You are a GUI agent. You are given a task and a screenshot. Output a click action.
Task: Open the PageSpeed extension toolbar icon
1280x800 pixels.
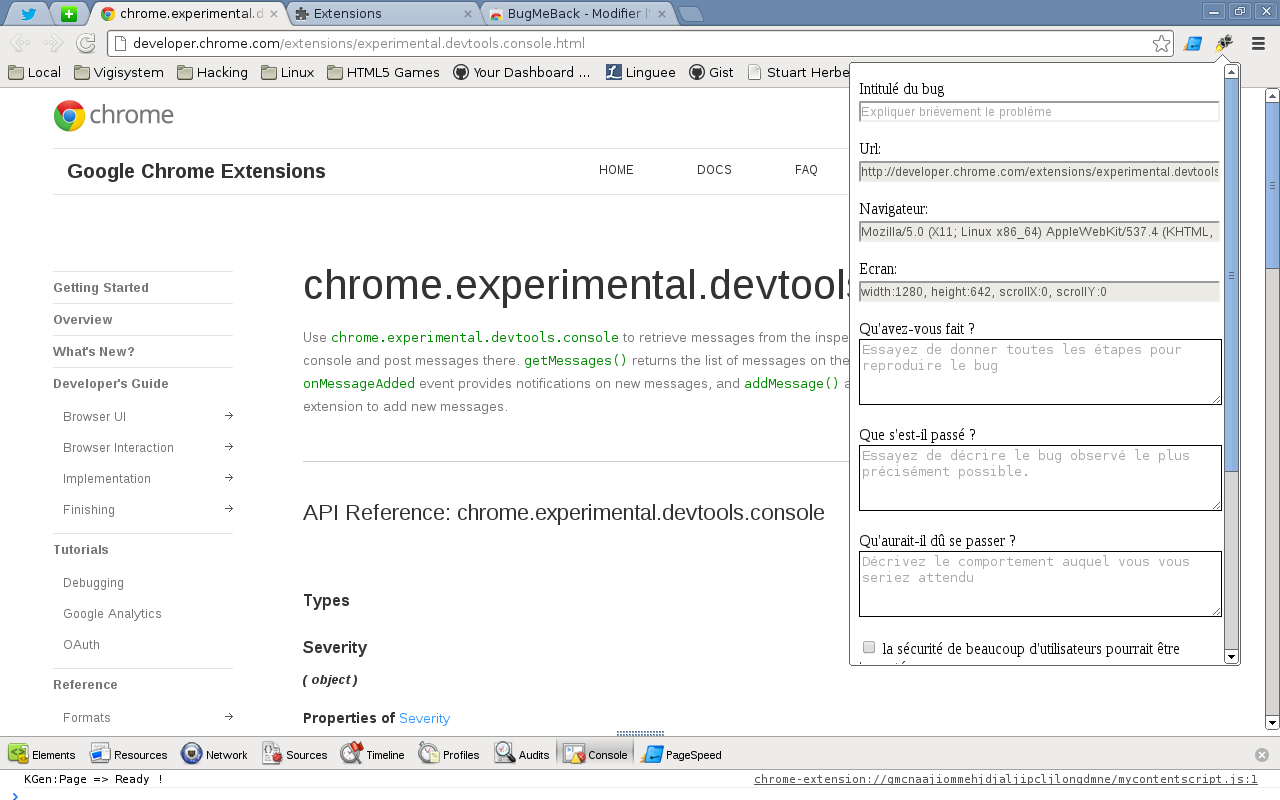tap(1192, 44)
